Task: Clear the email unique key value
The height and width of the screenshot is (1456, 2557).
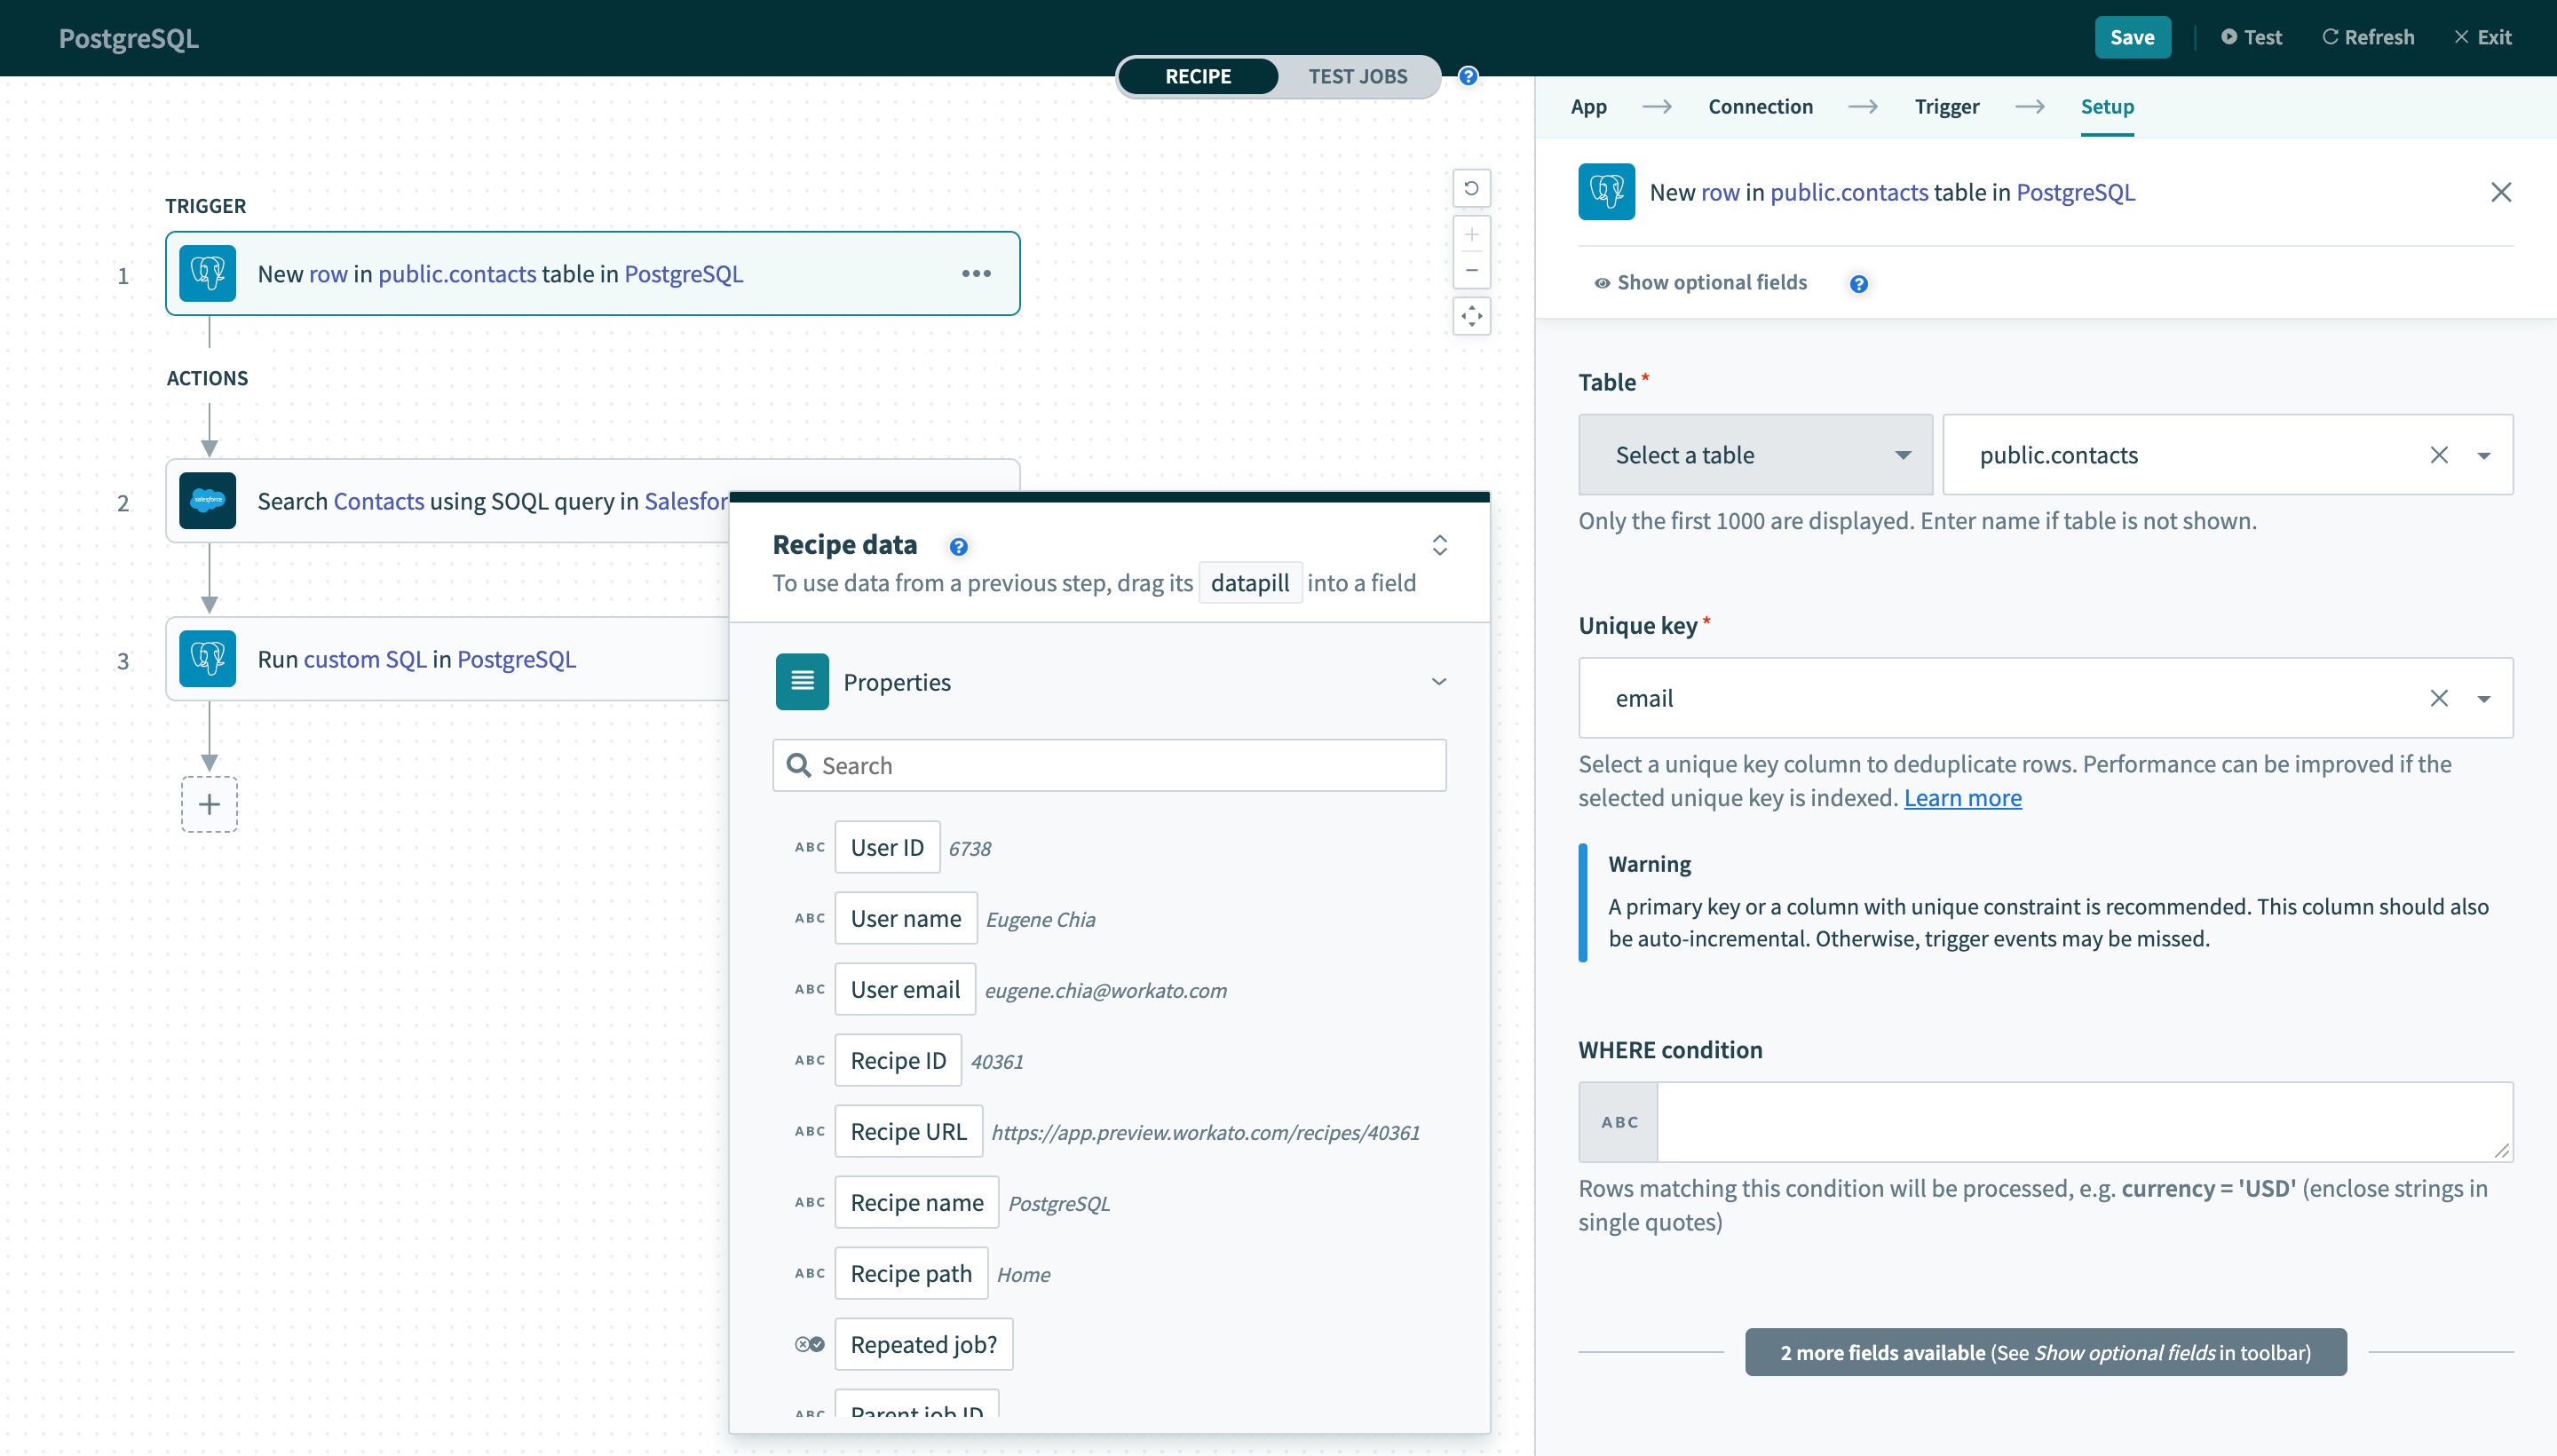Action: pyautogui.click(x=2439, y=698)
